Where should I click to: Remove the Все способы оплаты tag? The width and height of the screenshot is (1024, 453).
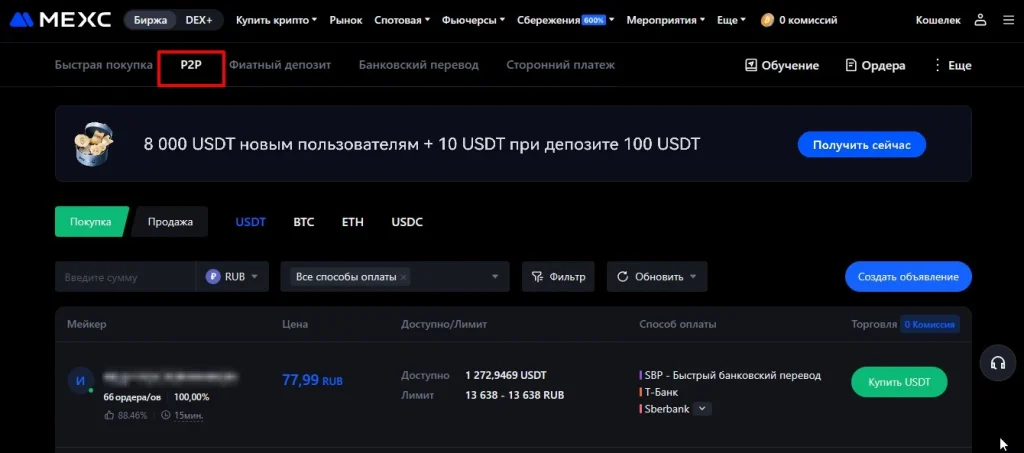pos(404,277)
